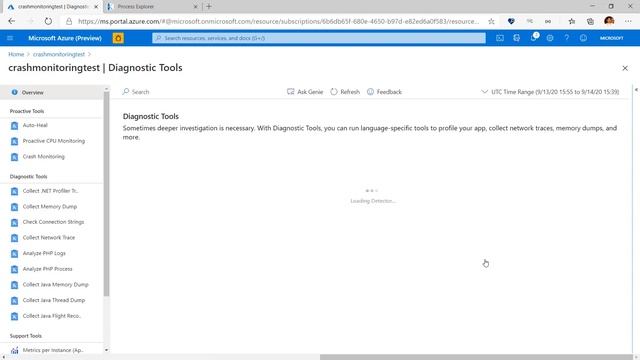Reload the browser page
This screenshot has height=360, width=640.
[x=48, y=21]
